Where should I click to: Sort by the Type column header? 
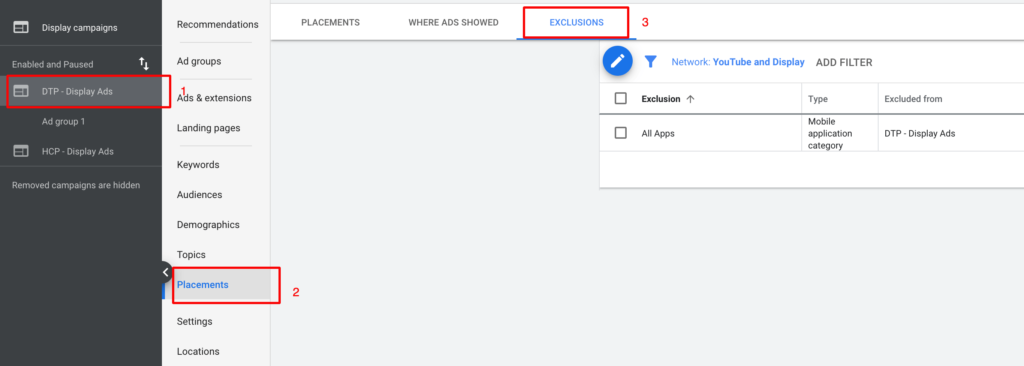[818, 99]
